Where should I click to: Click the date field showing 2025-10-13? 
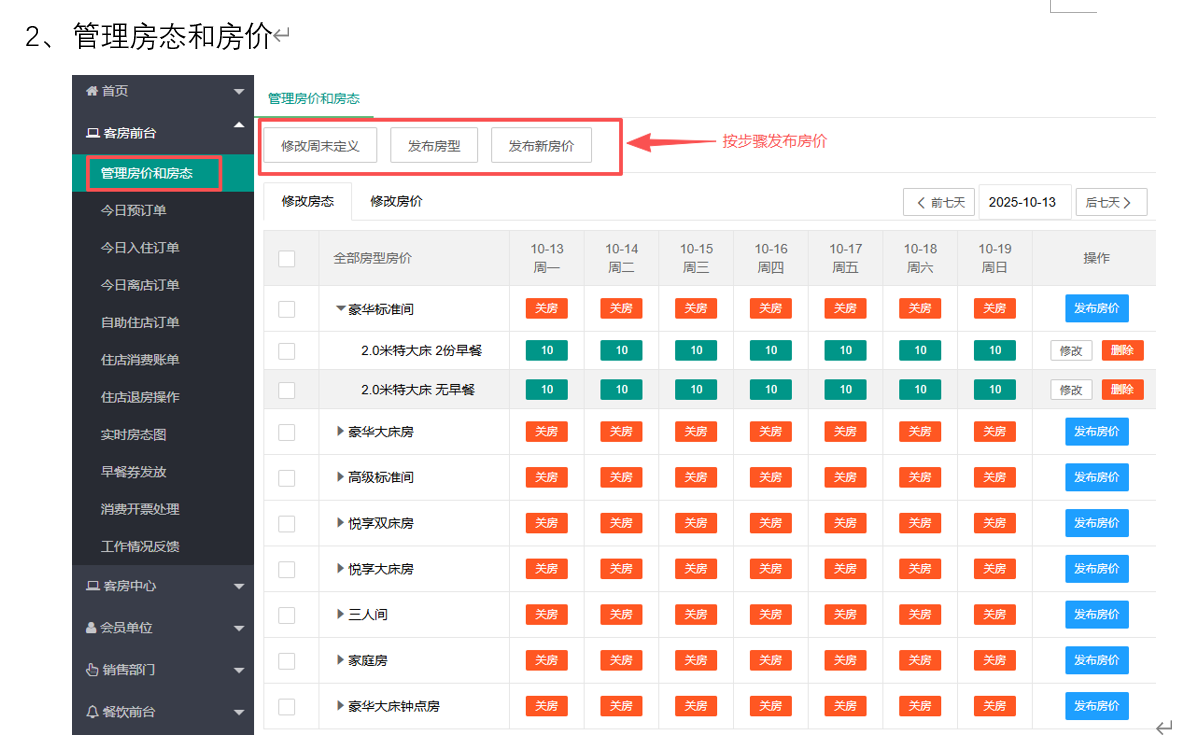click(1022, 202)
